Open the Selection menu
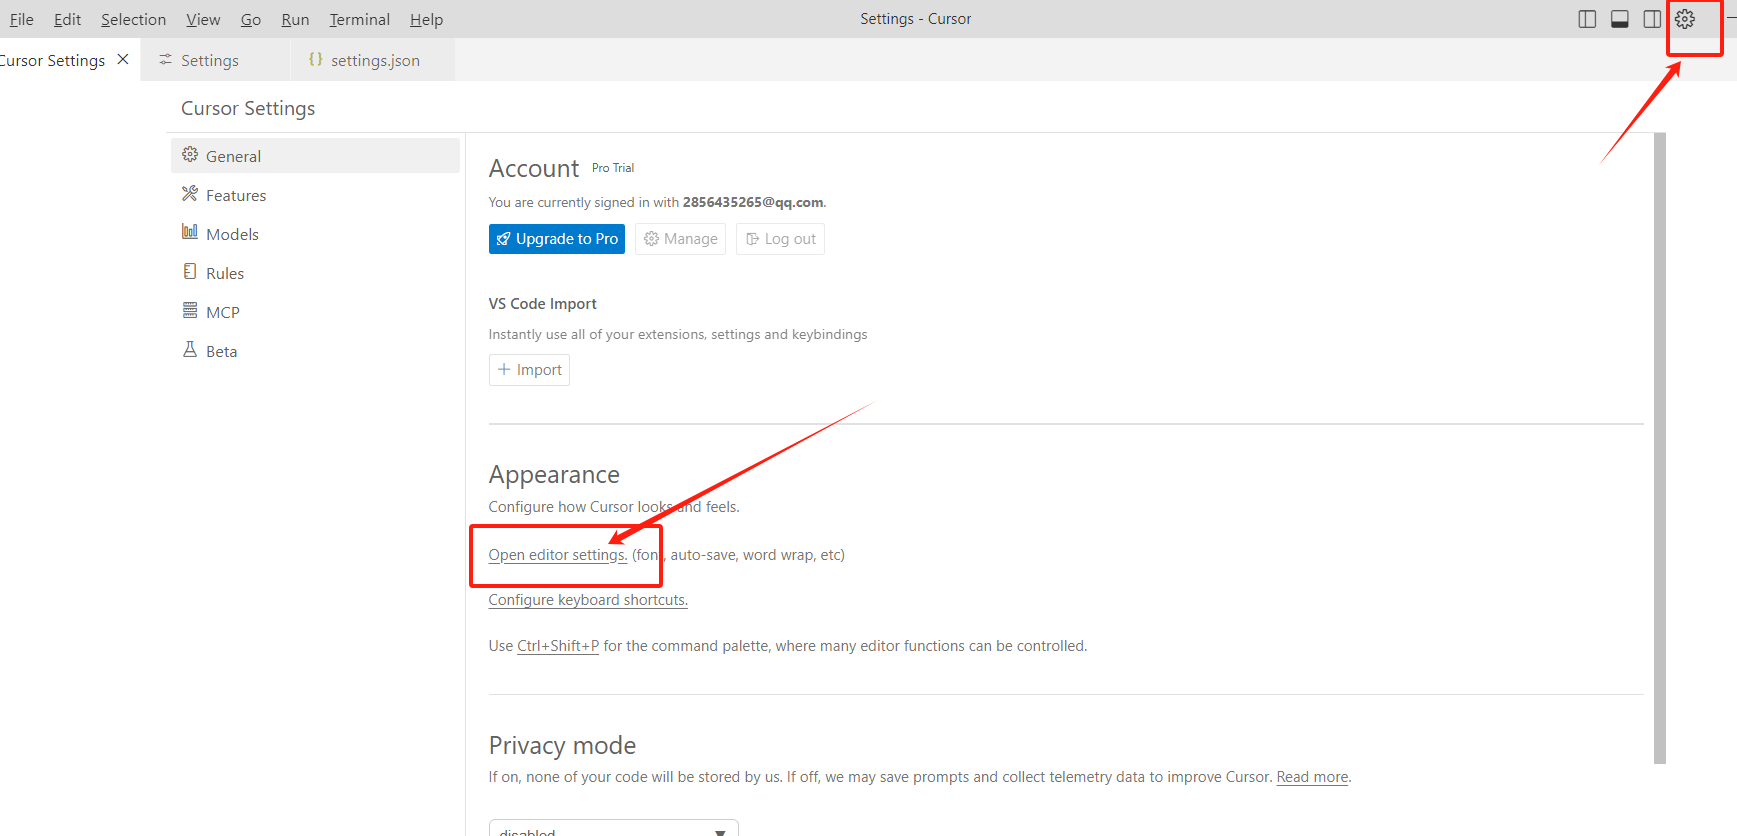This screenshot has width=1737, height=836. tap(133, 19)
